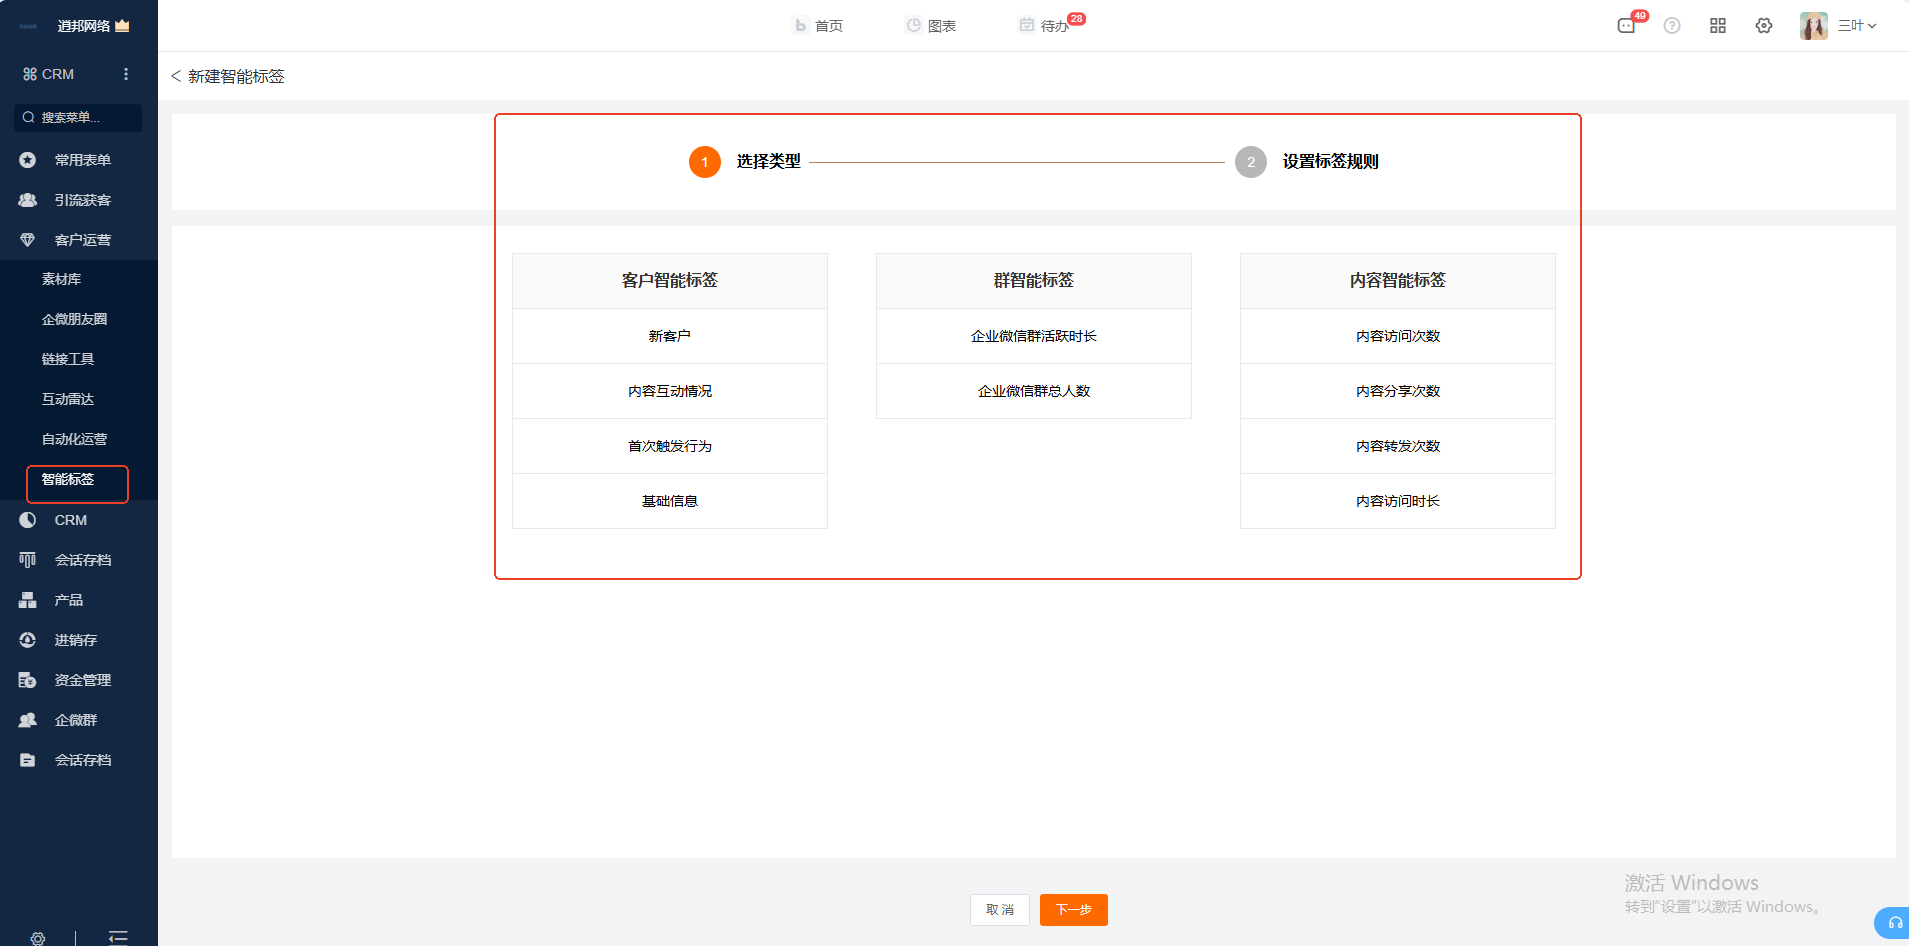Select the 新客户 tag type option

[669, 336]
